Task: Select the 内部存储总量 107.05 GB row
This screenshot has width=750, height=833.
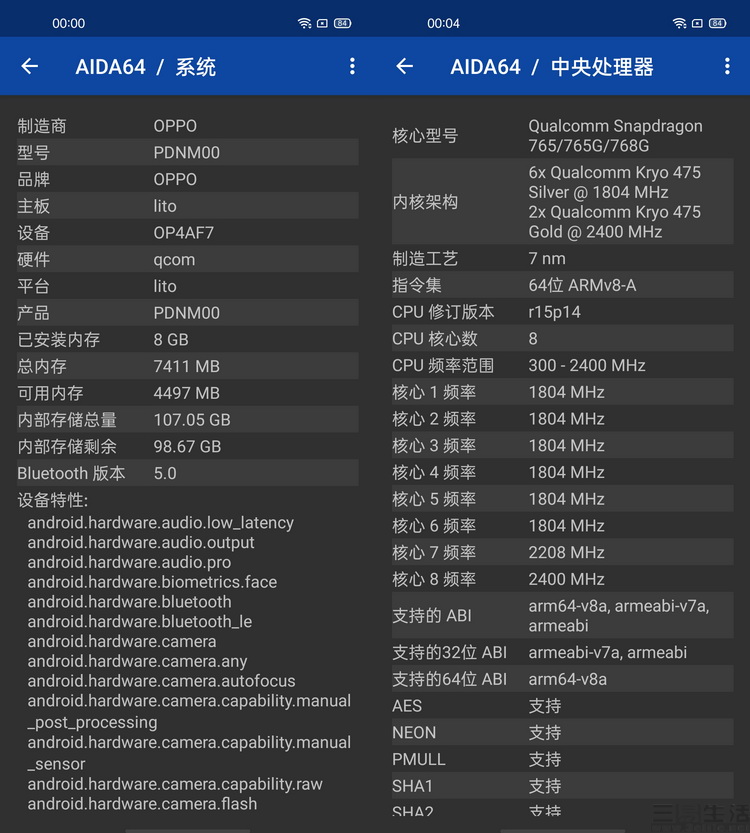Action: point(188,420)
